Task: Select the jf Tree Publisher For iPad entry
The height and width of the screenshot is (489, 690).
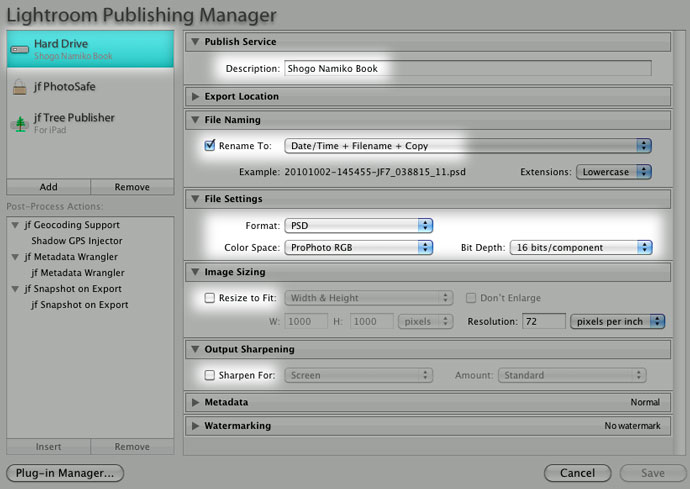Action: [x=90, y=124]
